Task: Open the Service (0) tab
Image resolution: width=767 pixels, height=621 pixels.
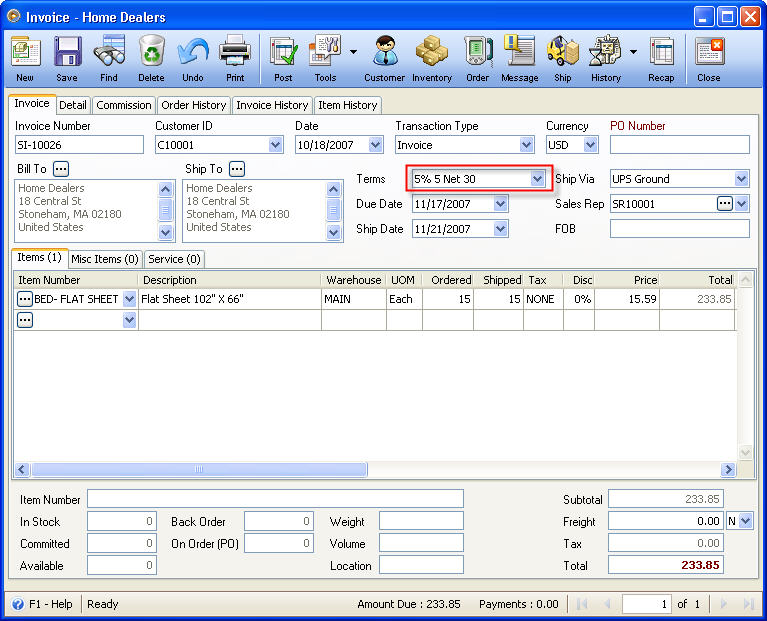Action: [x=174, y=259]
